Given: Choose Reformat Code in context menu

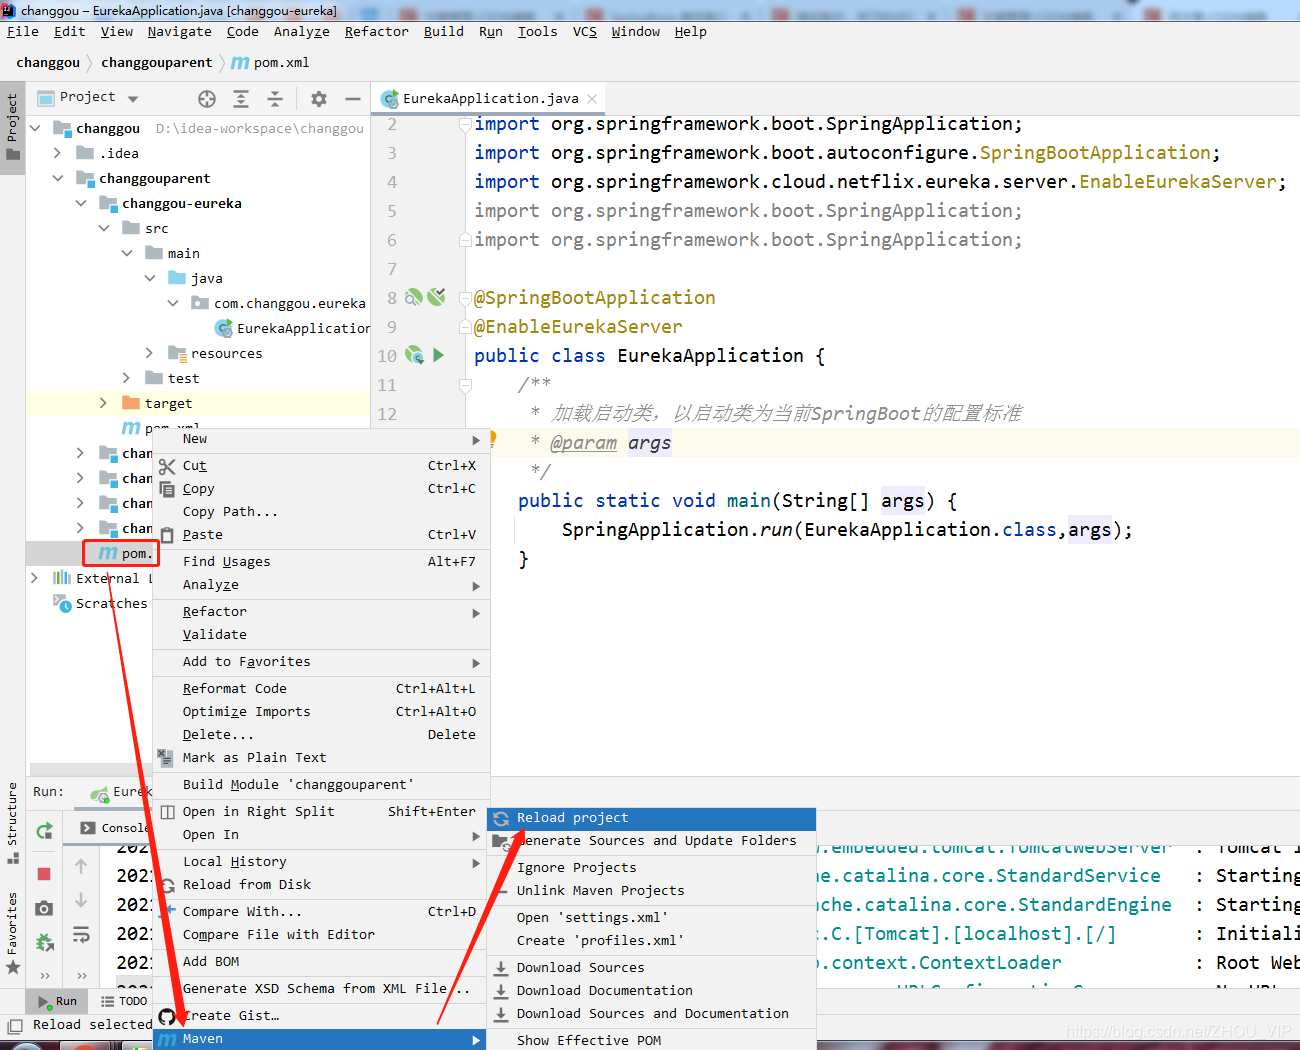Looking at the screenshot, I should 321,689.
